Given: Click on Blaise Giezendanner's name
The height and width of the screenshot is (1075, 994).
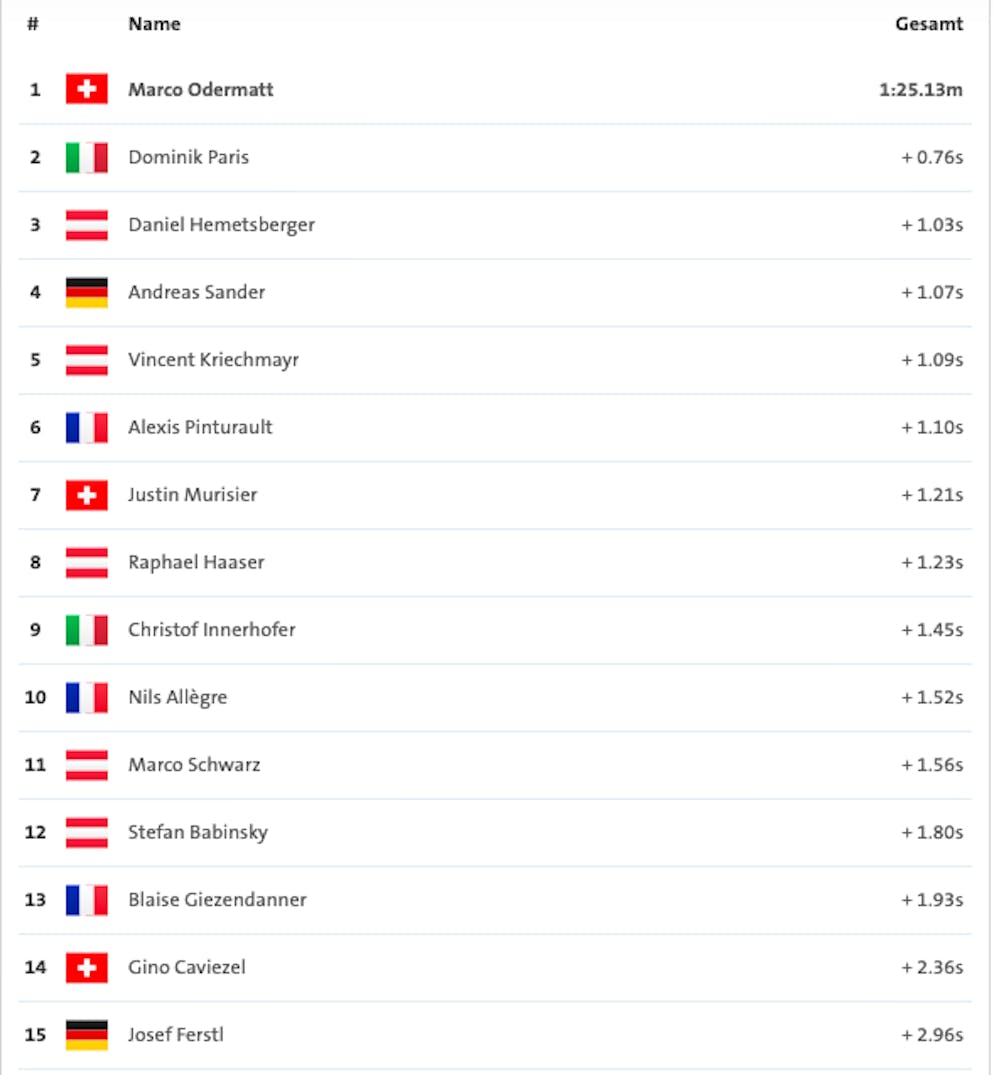Looking at the screenshot, I should point(217,900).
